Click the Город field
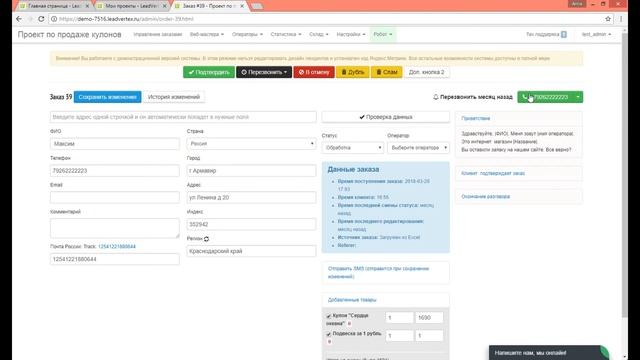The width and height of the screenshot is (640, 360). tap(251, 171)
